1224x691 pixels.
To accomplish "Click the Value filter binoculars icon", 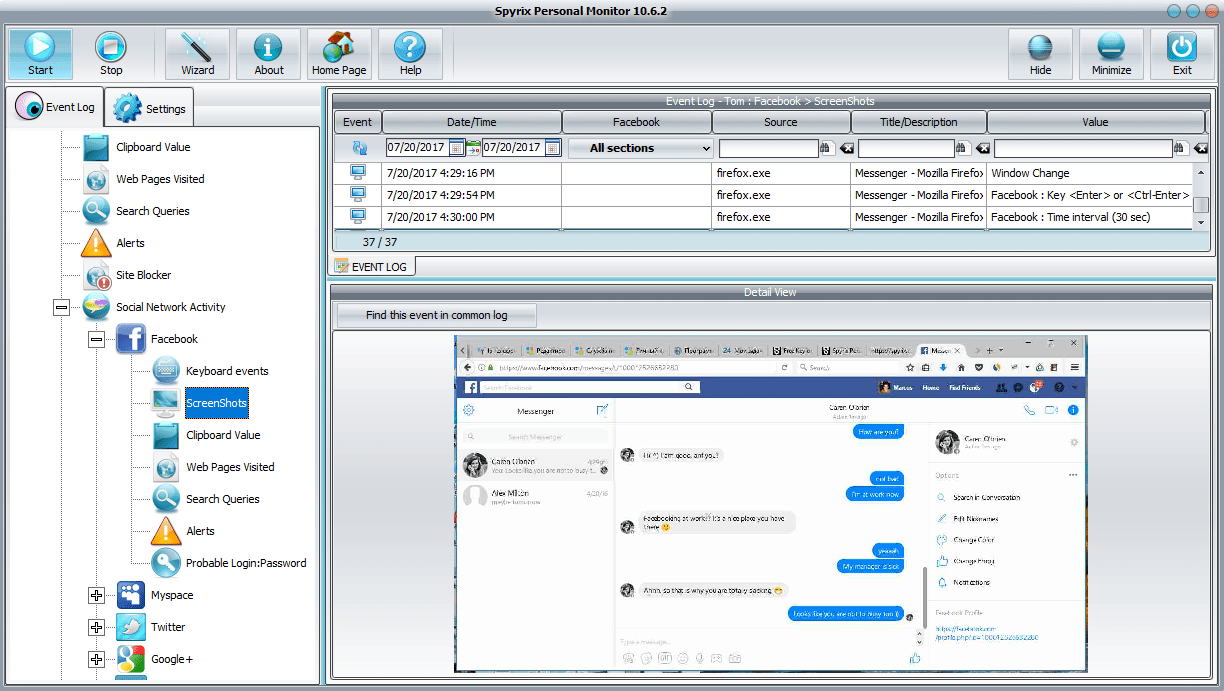I will tap(1181, 148).
